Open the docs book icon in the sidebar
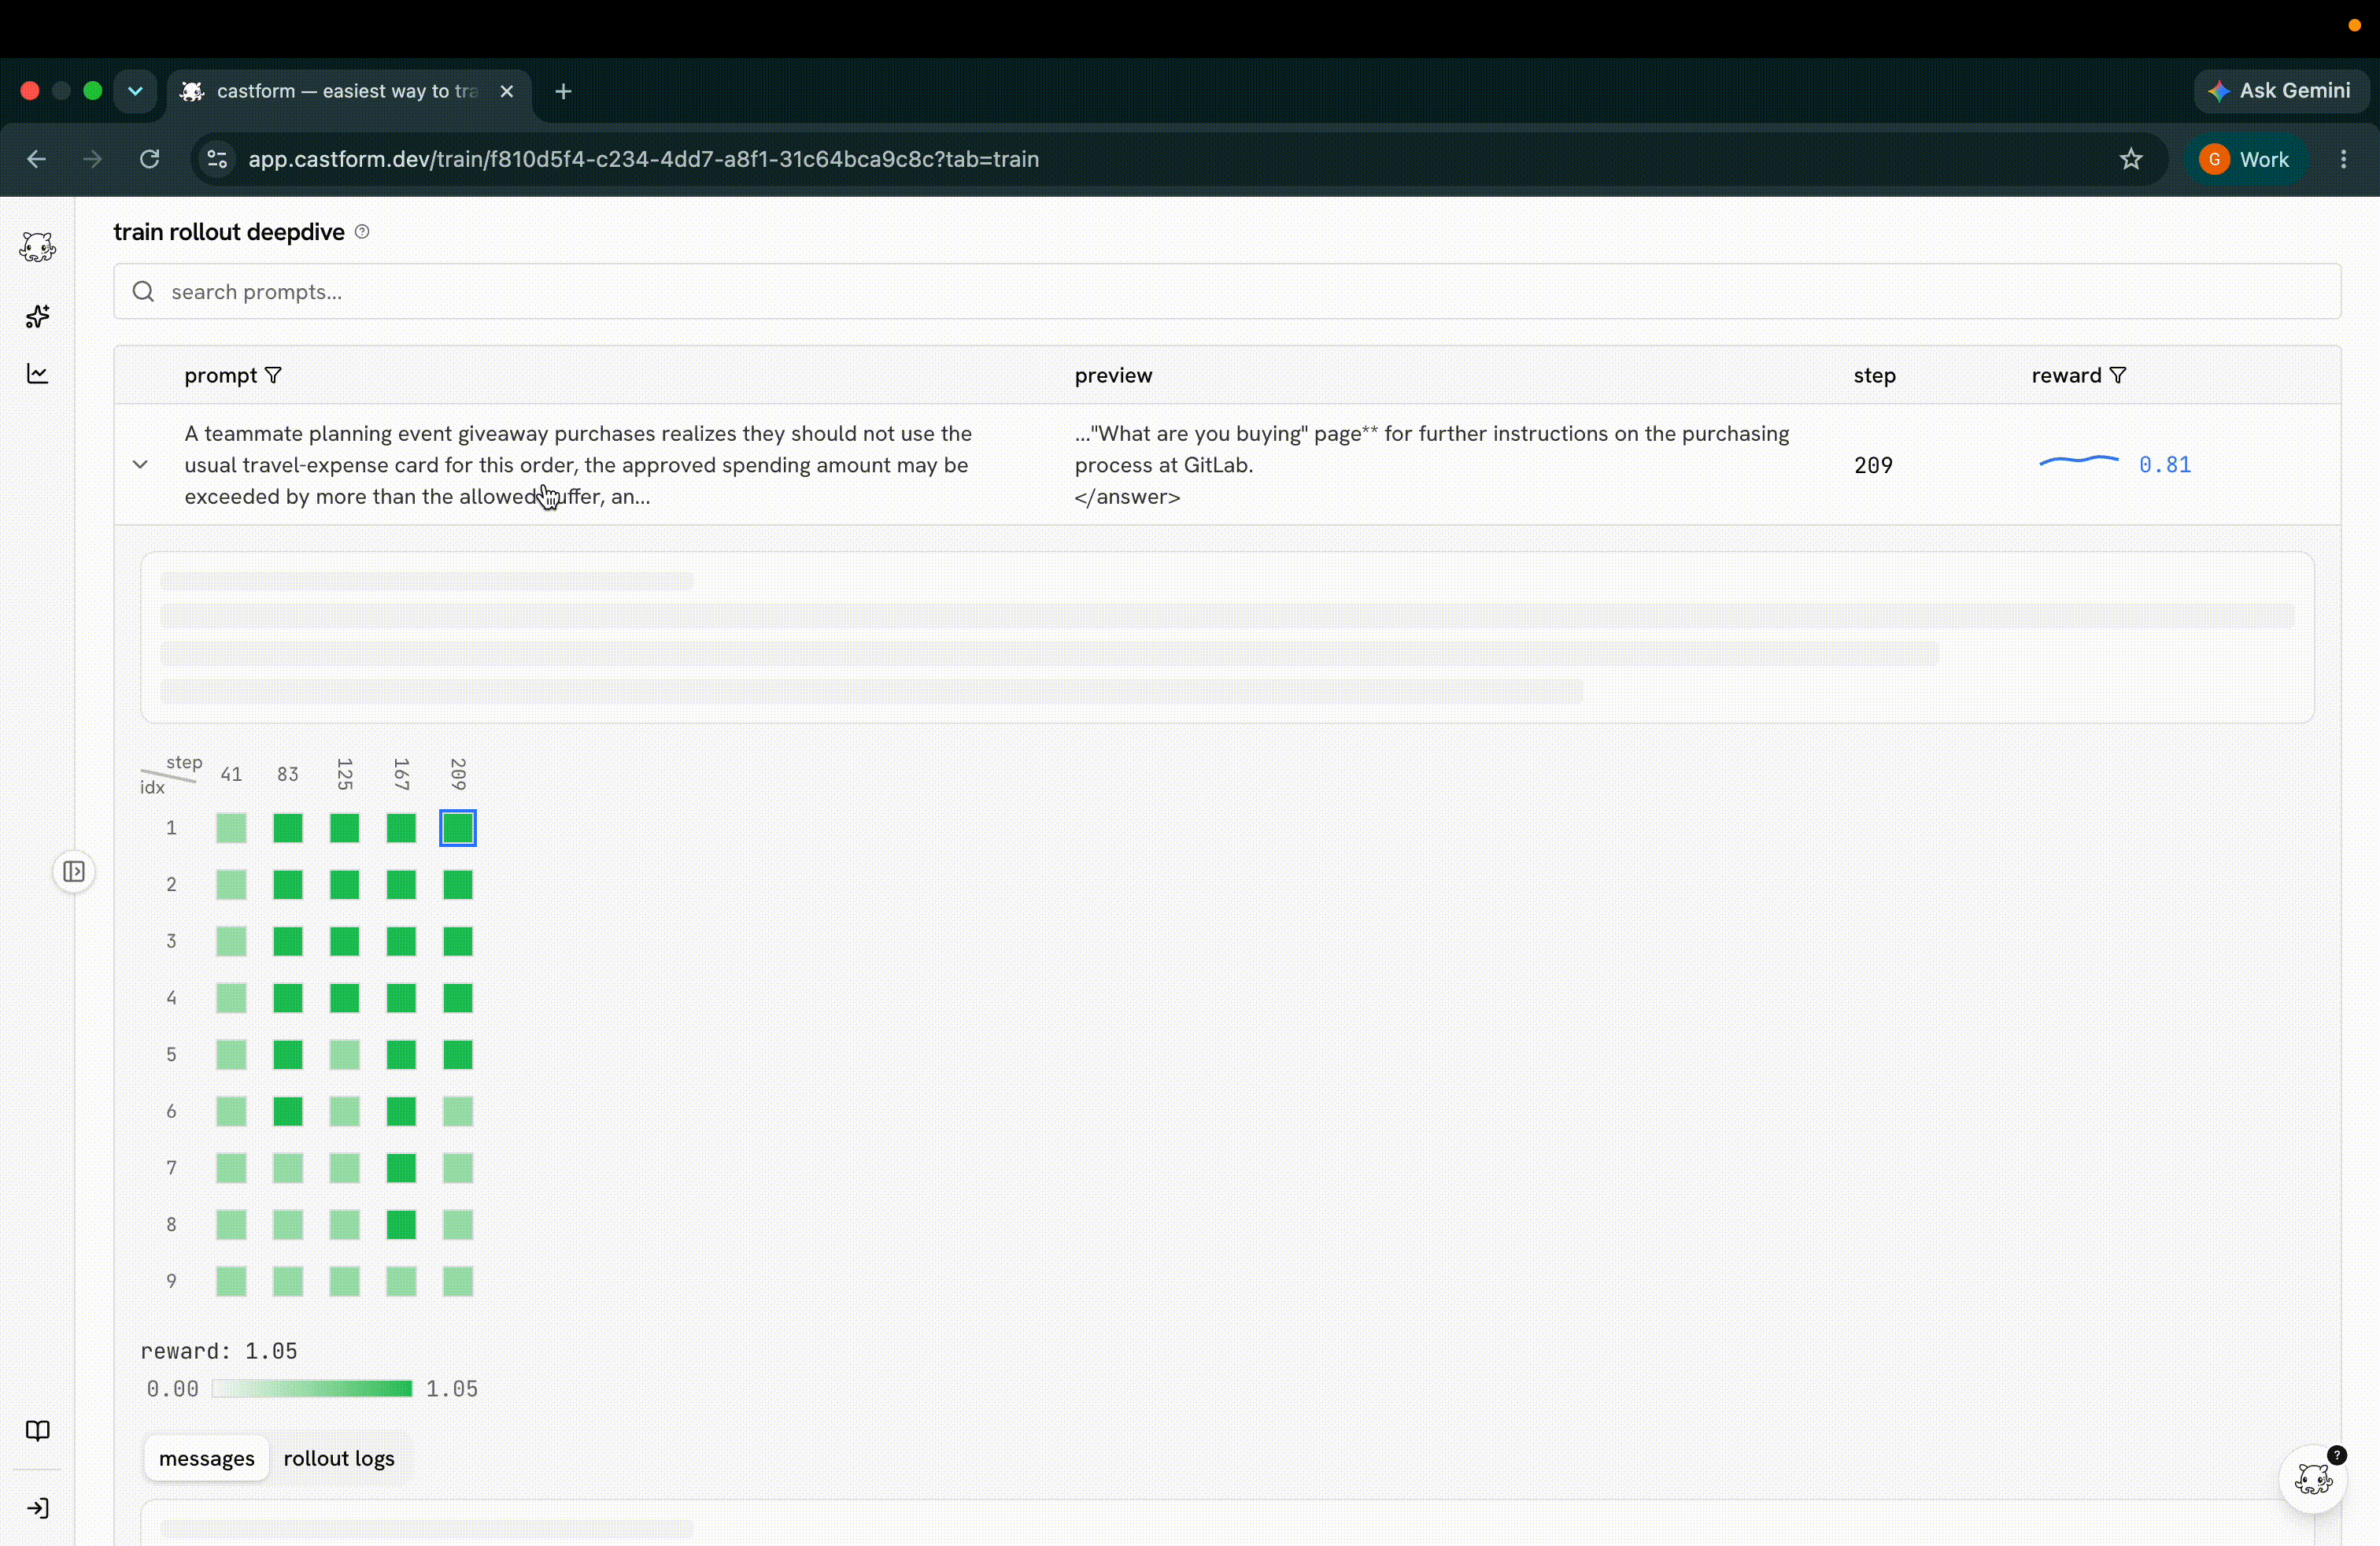 [x=37, y=1430]
